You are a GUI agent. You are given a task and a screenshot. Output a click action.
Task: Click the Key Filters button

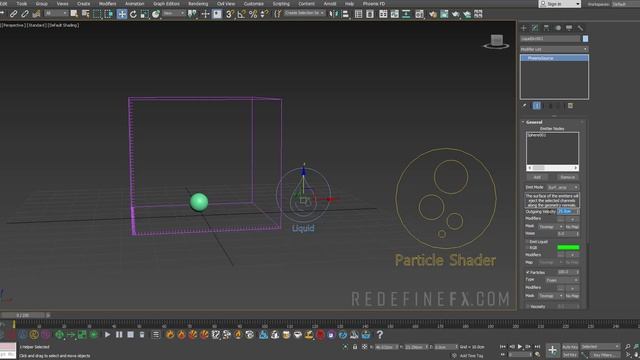pyautogui.click(x=605, y=355)
